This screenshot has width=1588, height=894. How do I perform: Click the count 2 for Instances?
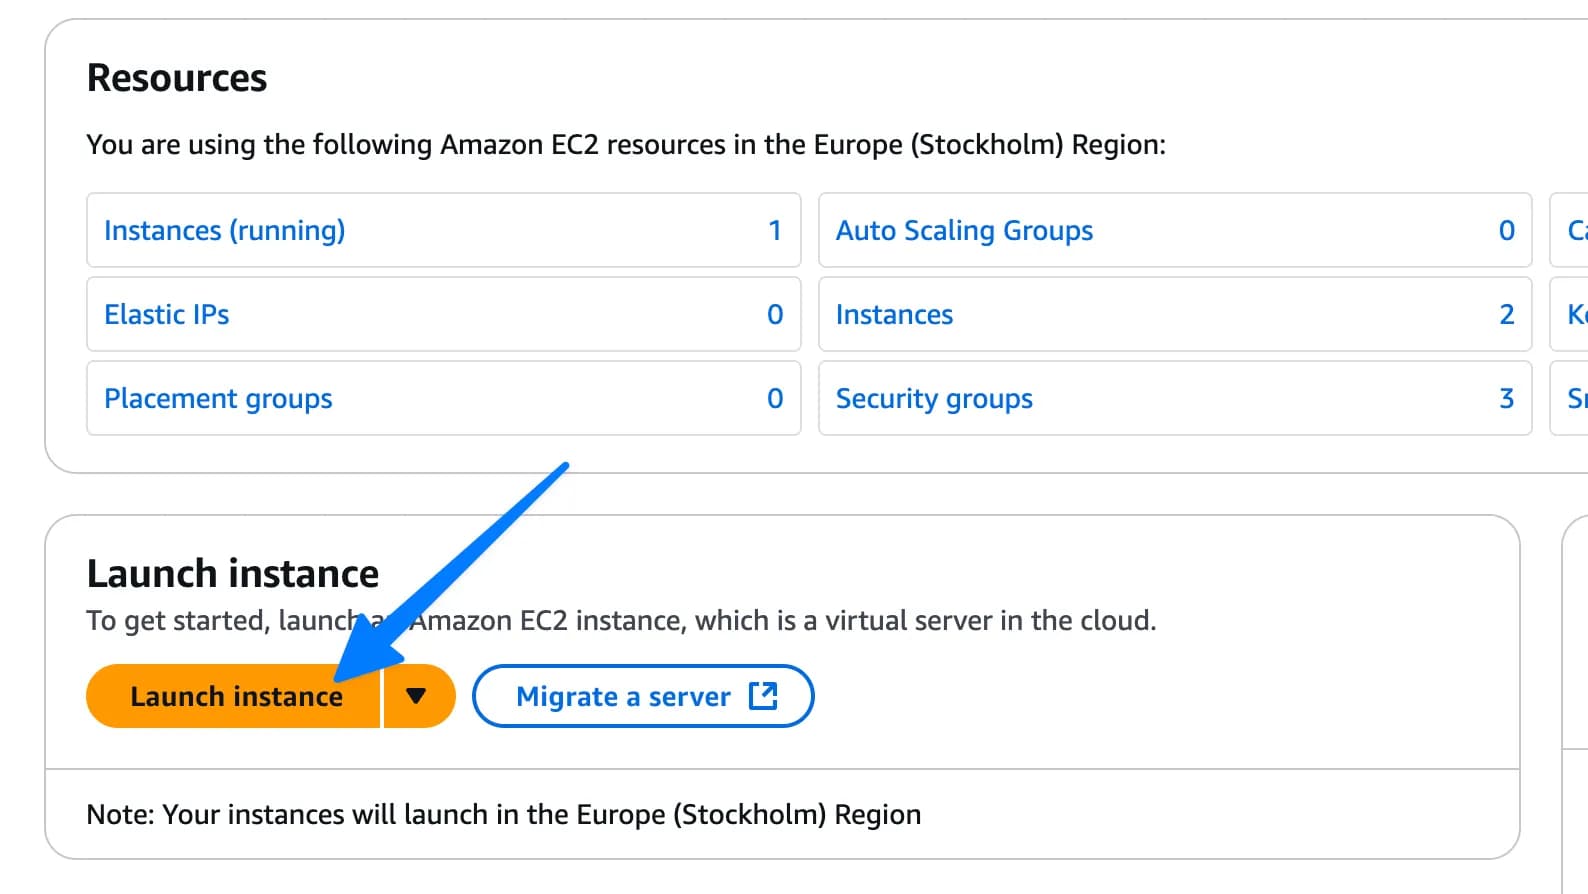[x=1507, y=314]
